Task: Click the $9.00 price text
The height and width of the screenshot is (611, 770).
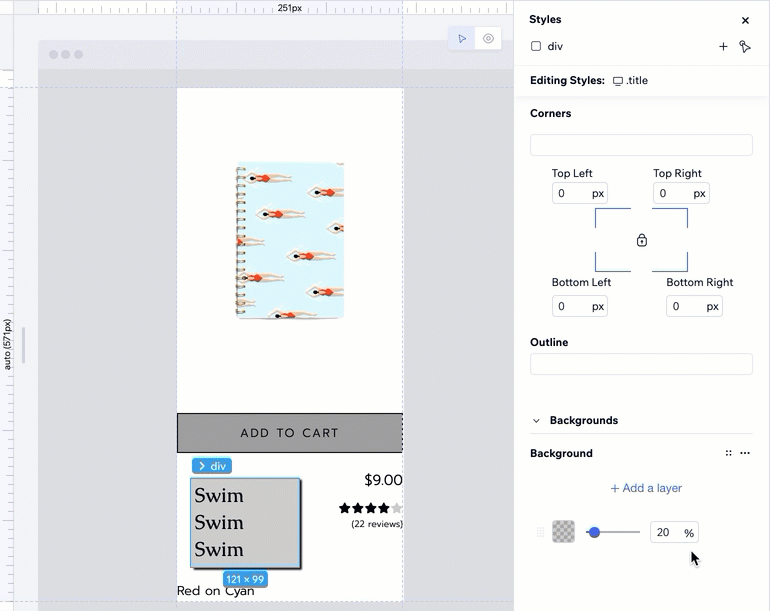Action: tap(383, 480)
